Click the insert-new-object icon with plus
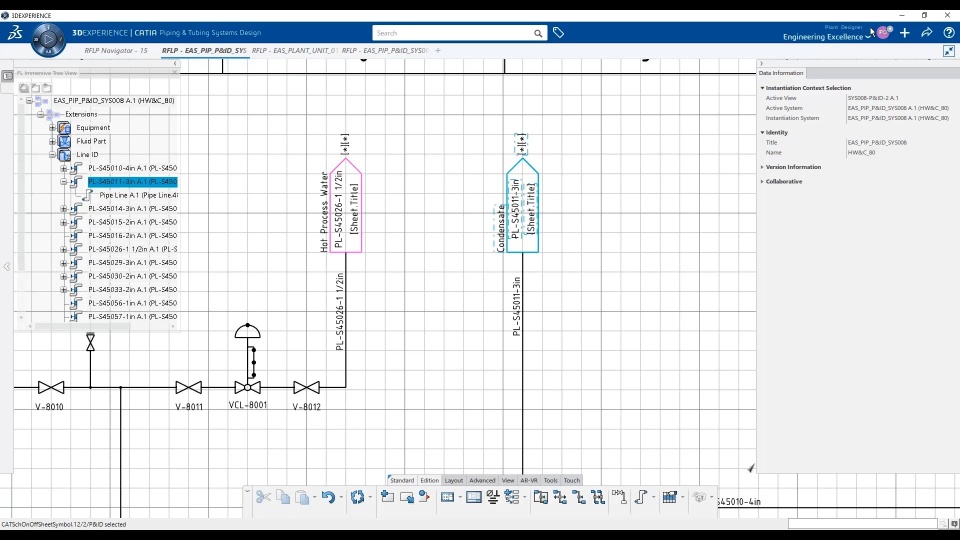Image resolution: width=960 pixels, height=540 pixels. tap(387, 497)
